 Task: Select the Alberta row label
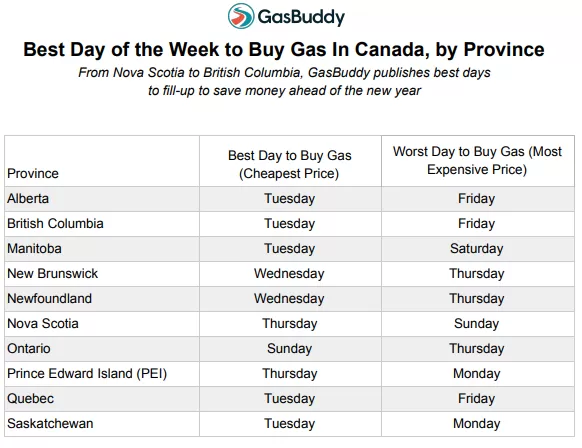click(x=102, y=199)
